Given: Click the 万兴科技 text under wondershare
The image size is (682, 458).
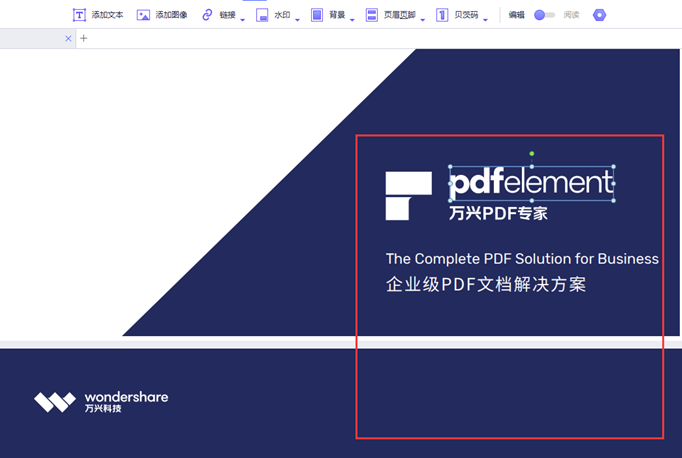Looking at the screenshot, I should (103, 408).
